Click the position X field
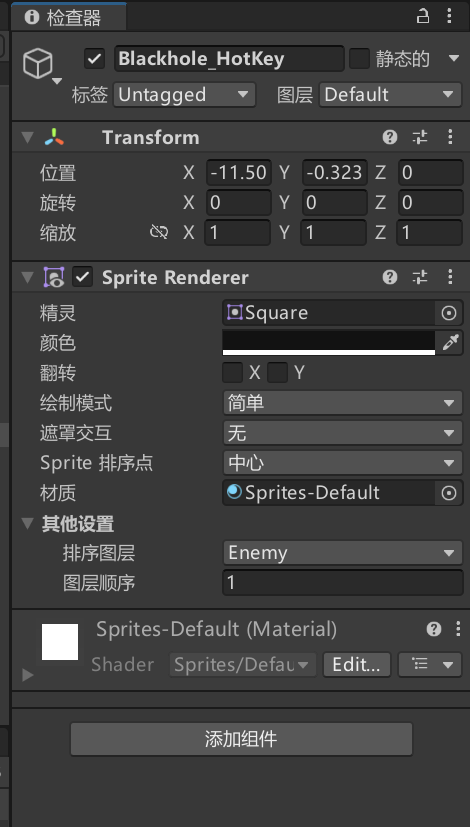This screenshot has width=470, height=827. pyautogui.click(x=238, y=172)
